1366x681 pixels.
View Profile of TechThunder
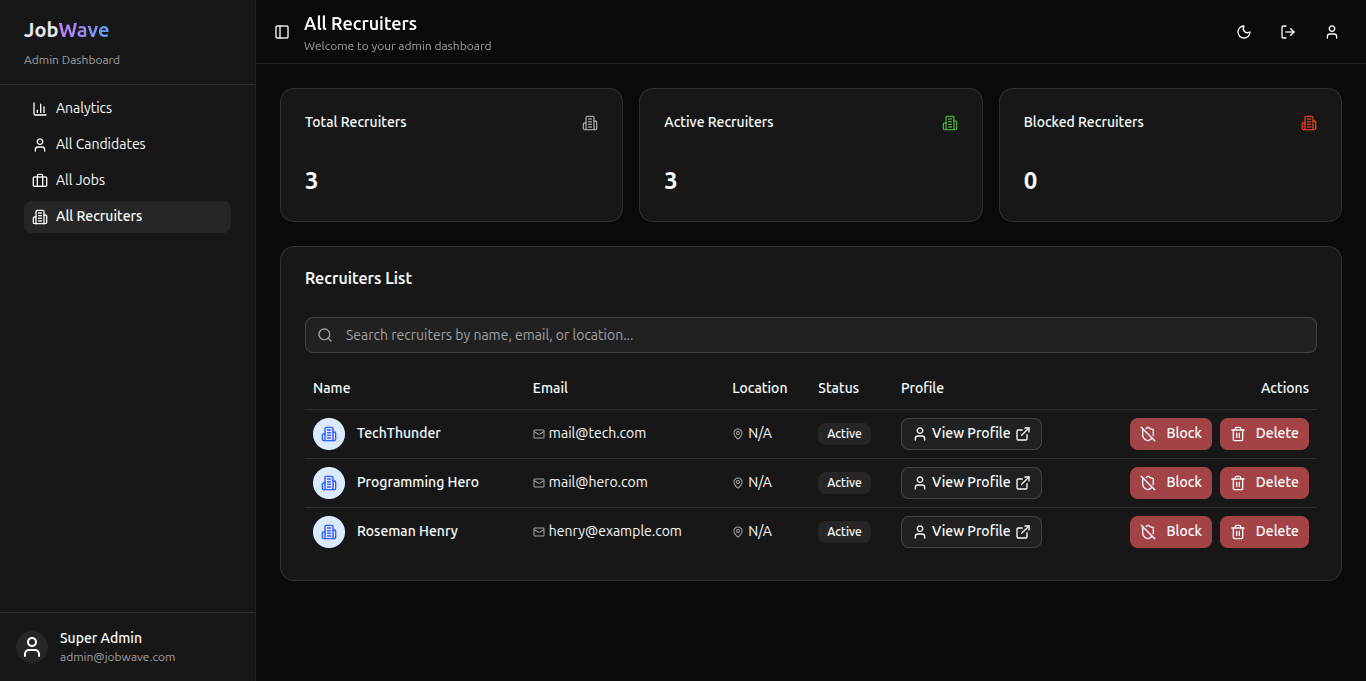(971, 434)
